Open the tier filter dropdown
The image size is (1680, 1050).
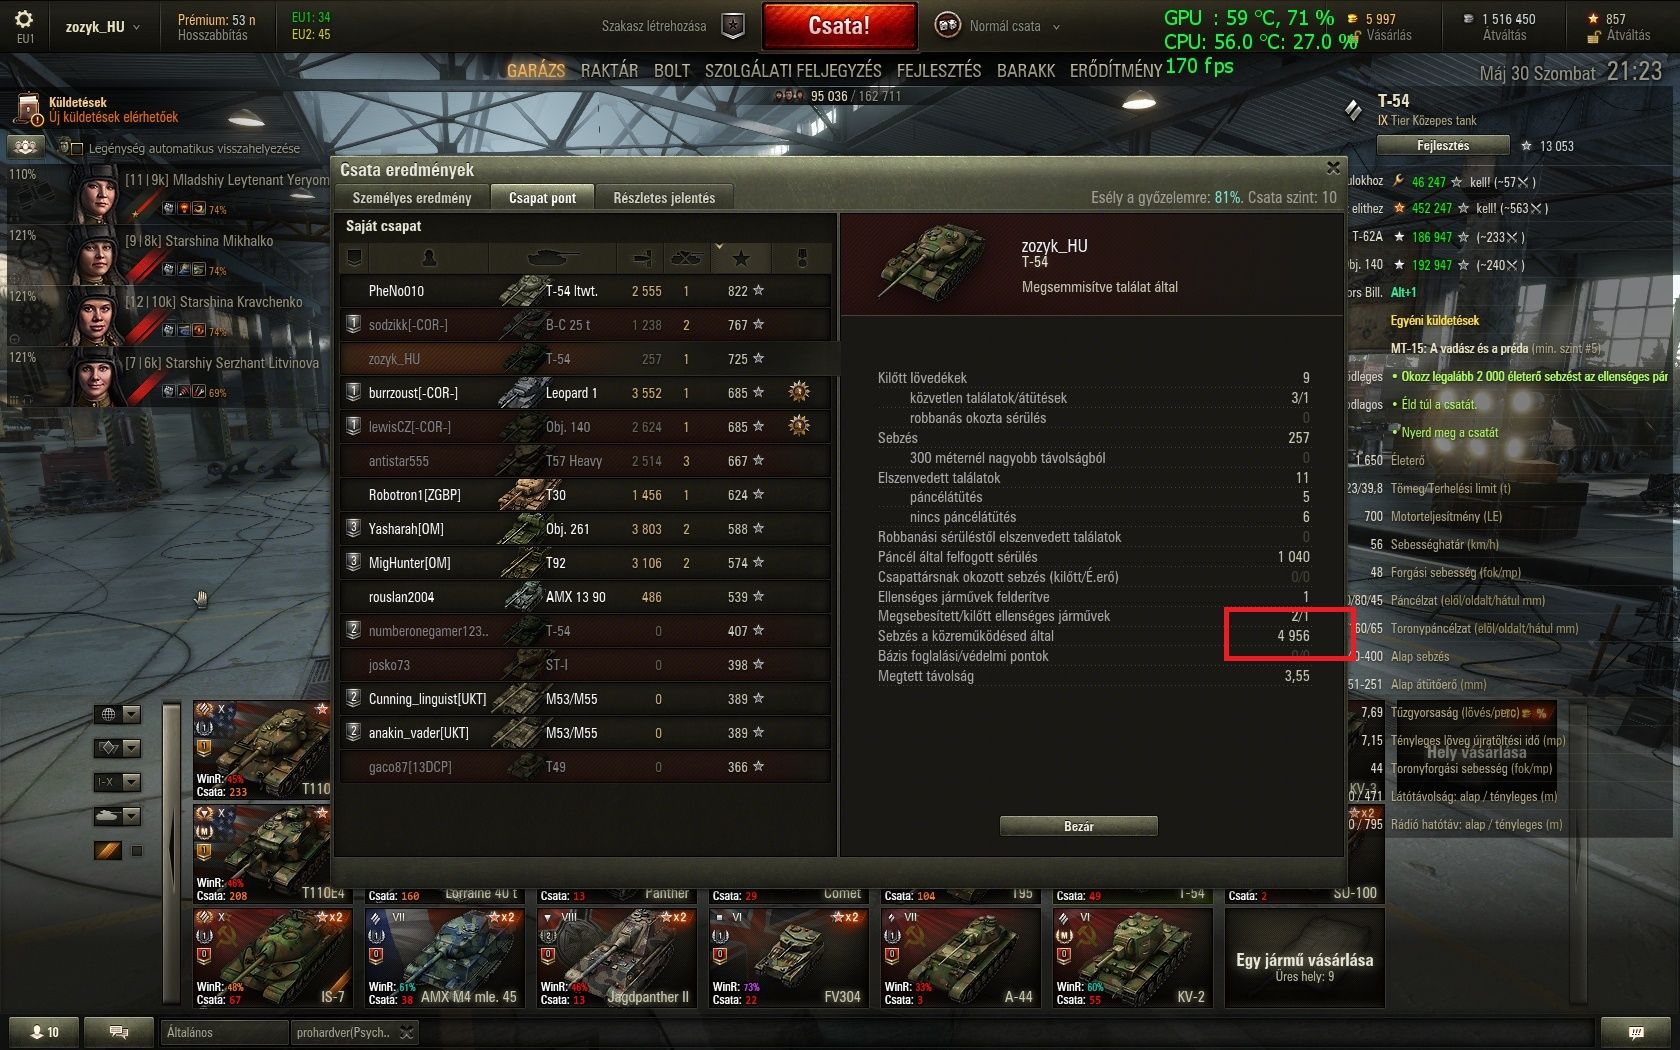tap(118, 782)
